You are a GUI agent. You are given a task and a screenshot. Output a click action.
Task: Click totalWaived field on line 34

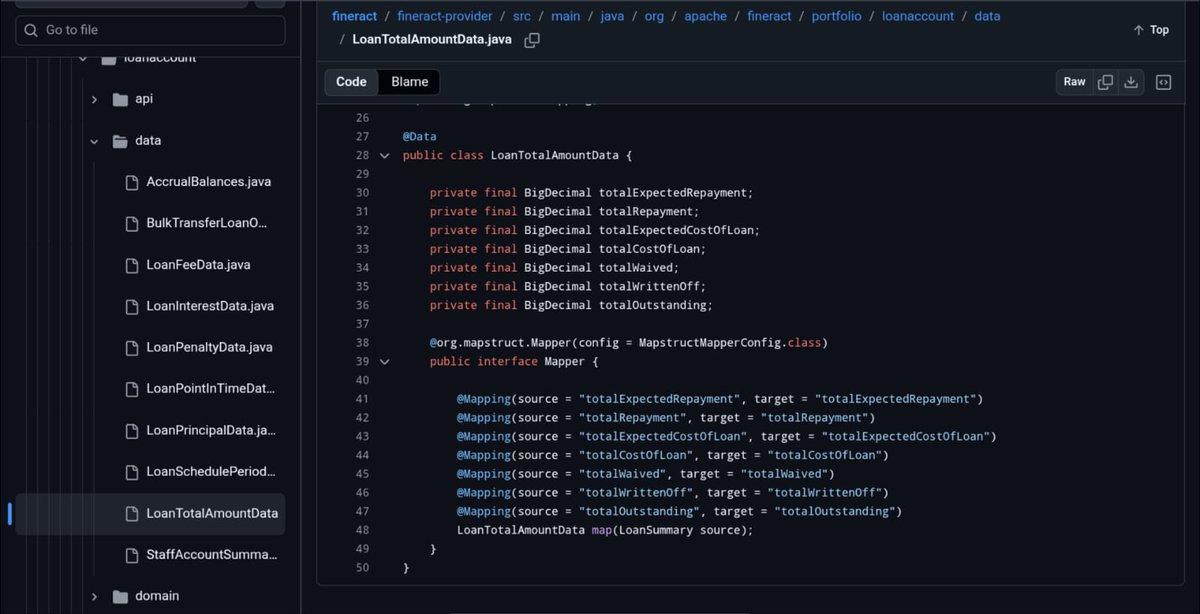tap(636, 267)
